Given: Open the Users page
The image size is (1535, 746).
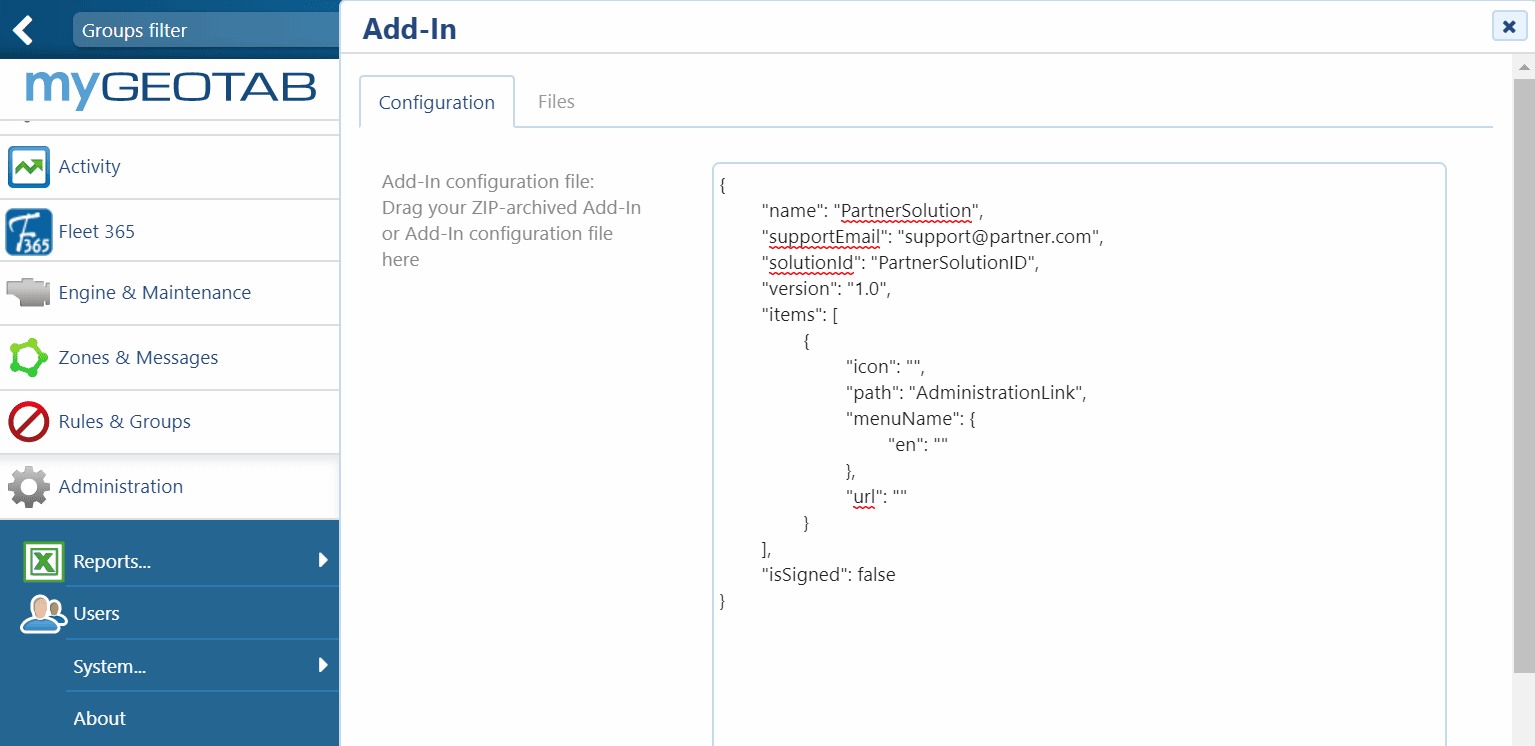Looking at the screenshot, I should (x=96, y=614).
